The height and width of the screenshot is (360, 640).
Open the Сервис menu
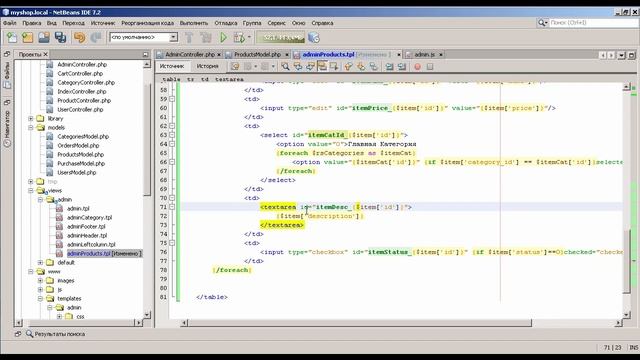pos(276,23)
